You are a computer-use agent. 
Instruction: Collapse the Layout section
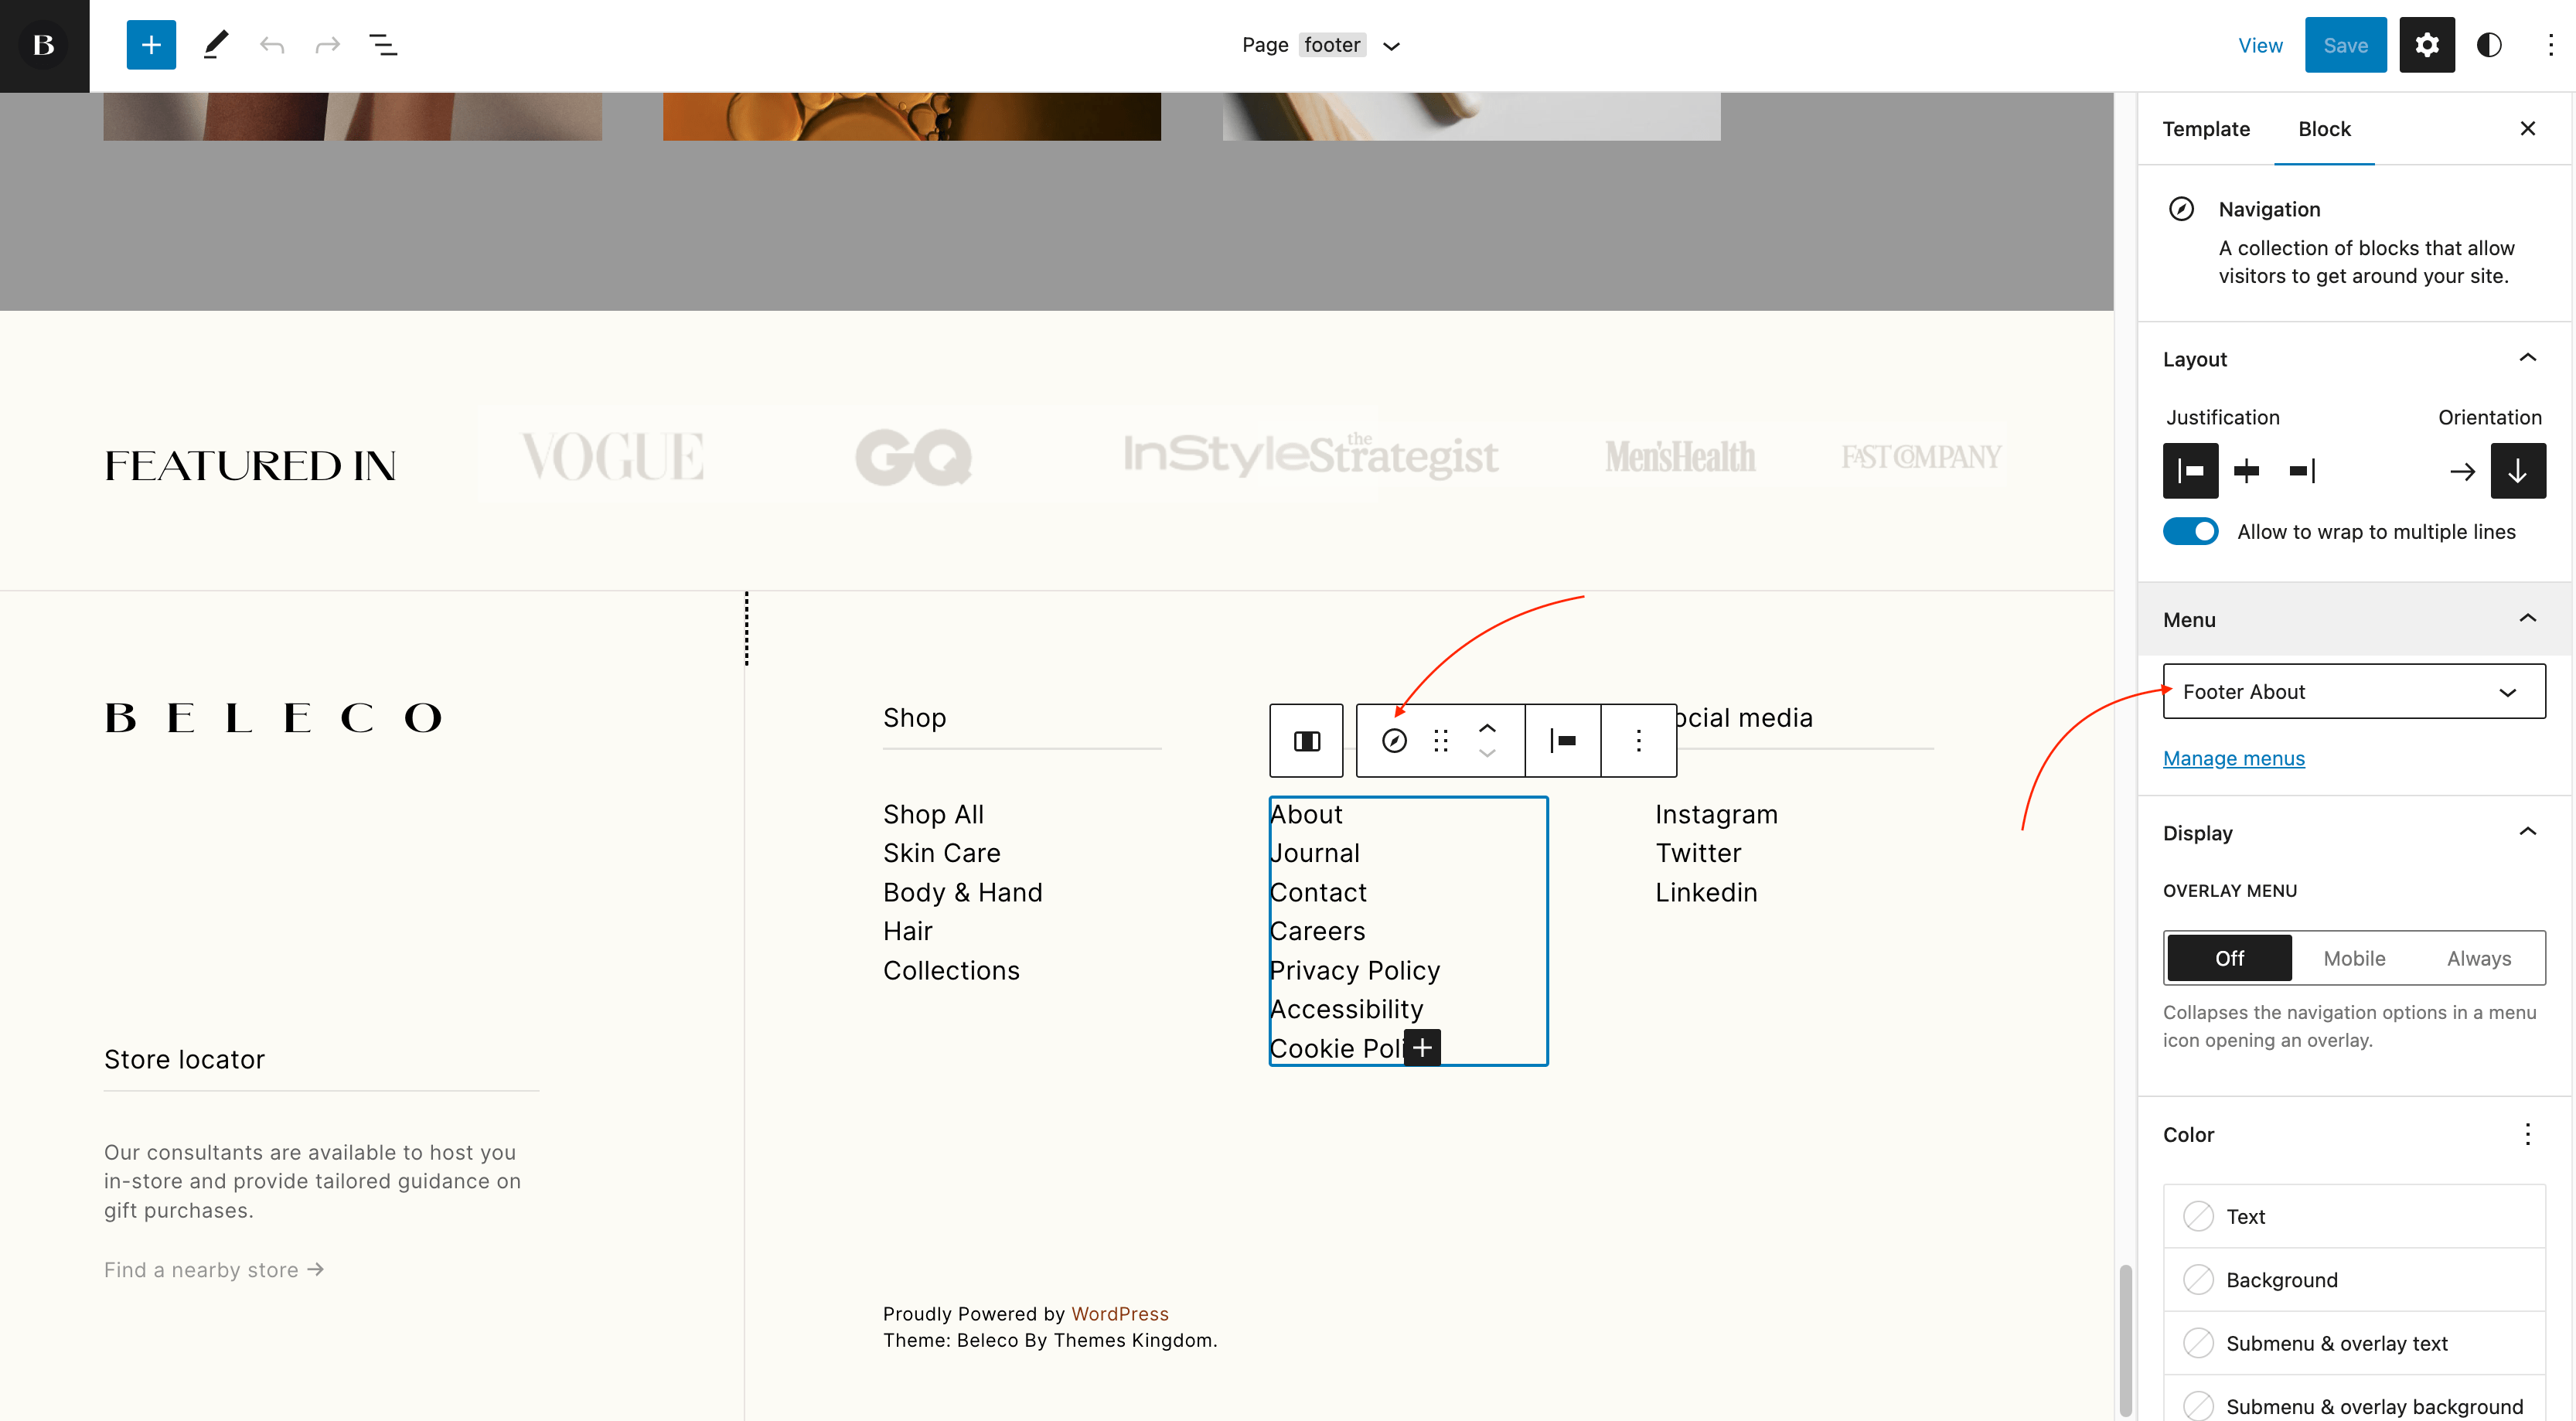2528,357
